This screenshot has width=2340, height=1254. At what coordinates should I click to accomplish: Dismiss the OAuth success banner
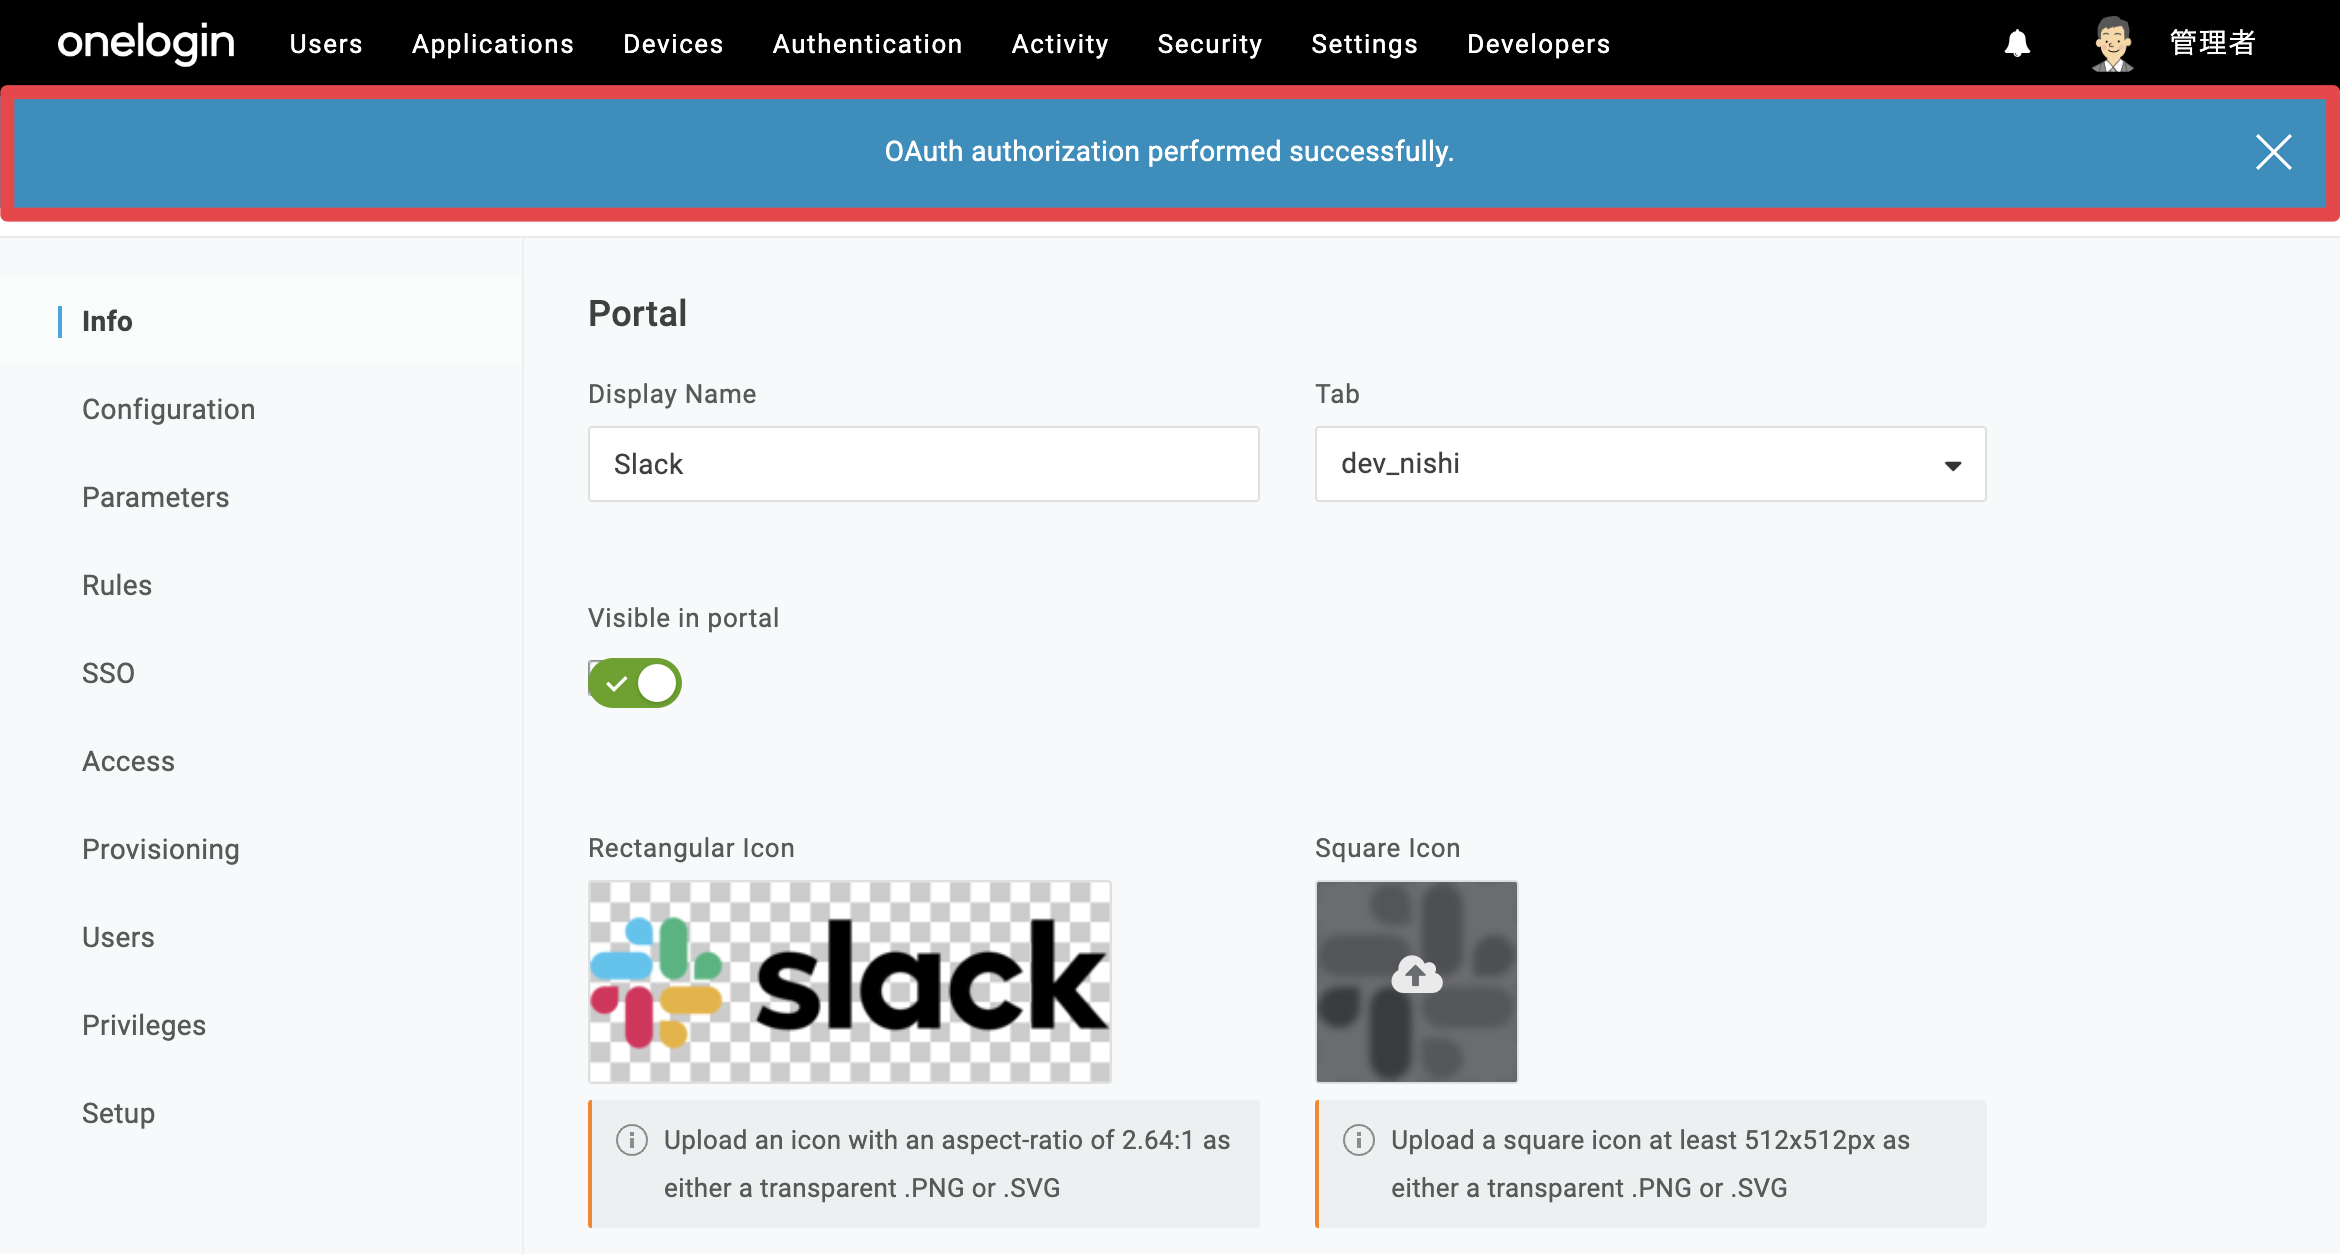point(2273,152)
